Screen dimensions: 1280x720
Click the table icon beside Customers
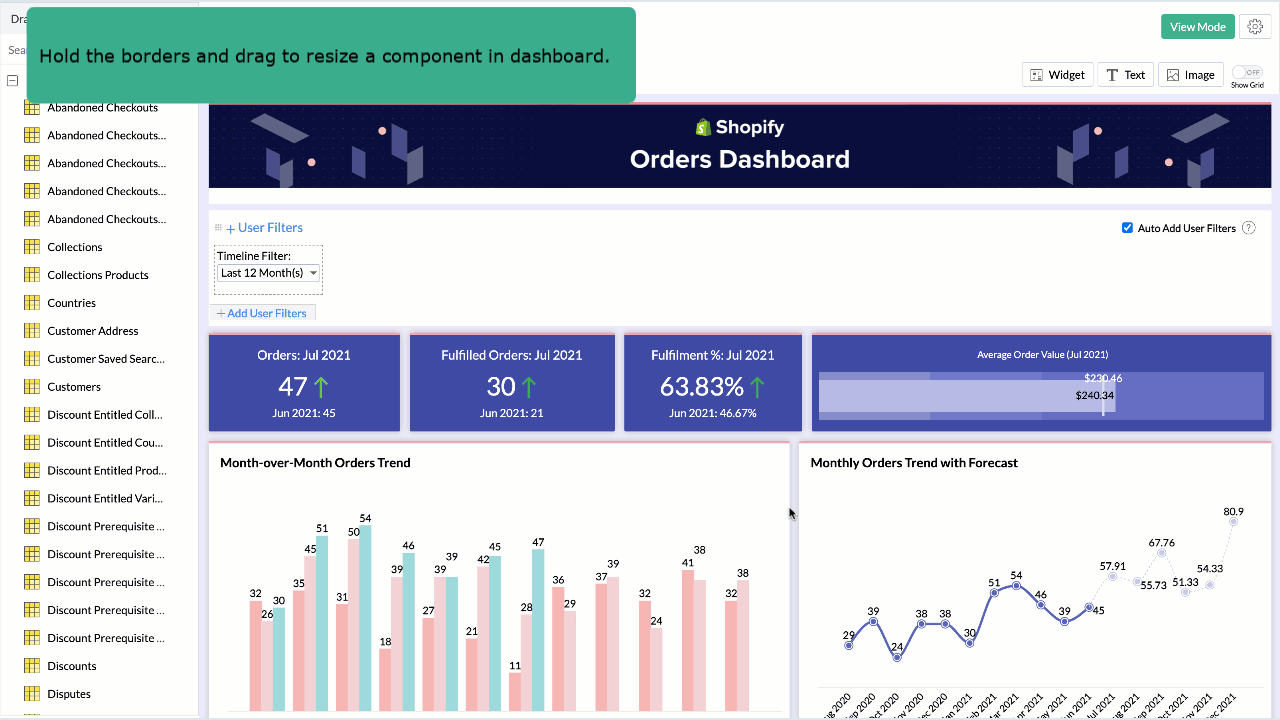(x=31, y=387)
